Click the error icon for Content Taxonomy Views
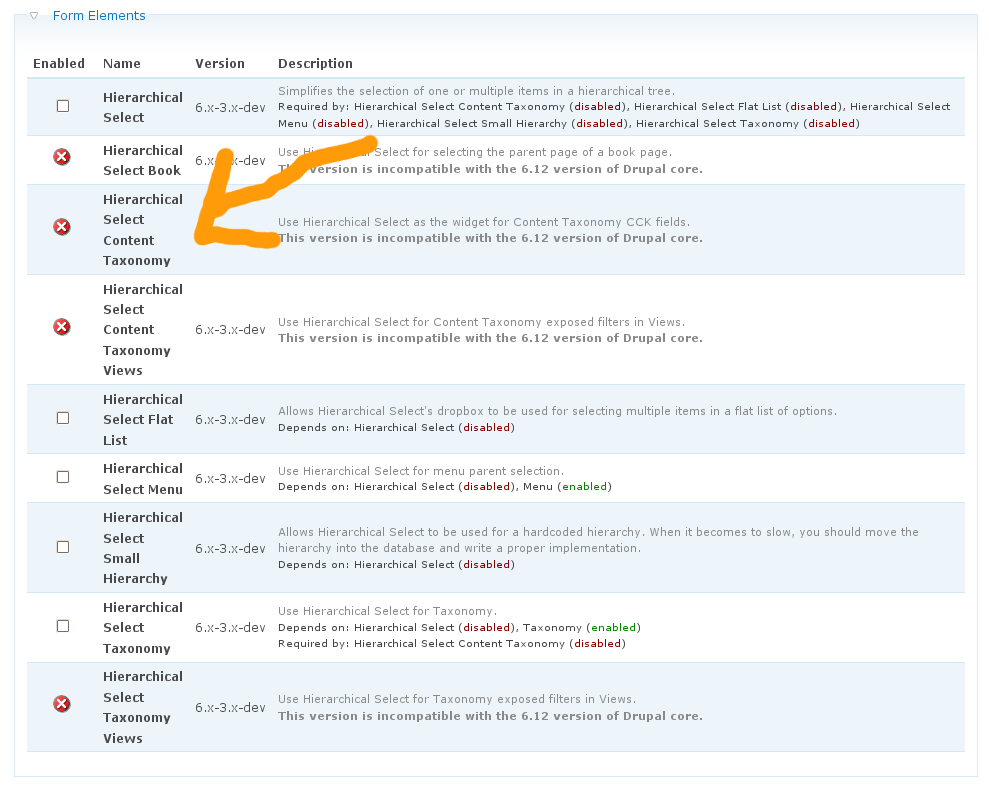 tap(62, 327)
